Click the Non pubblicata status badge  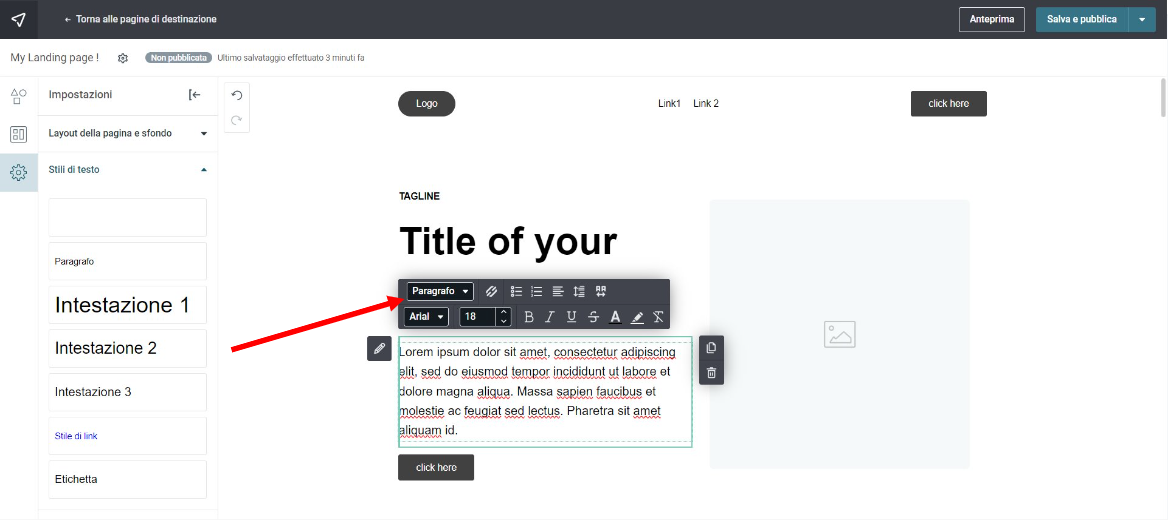coord(179,57)
